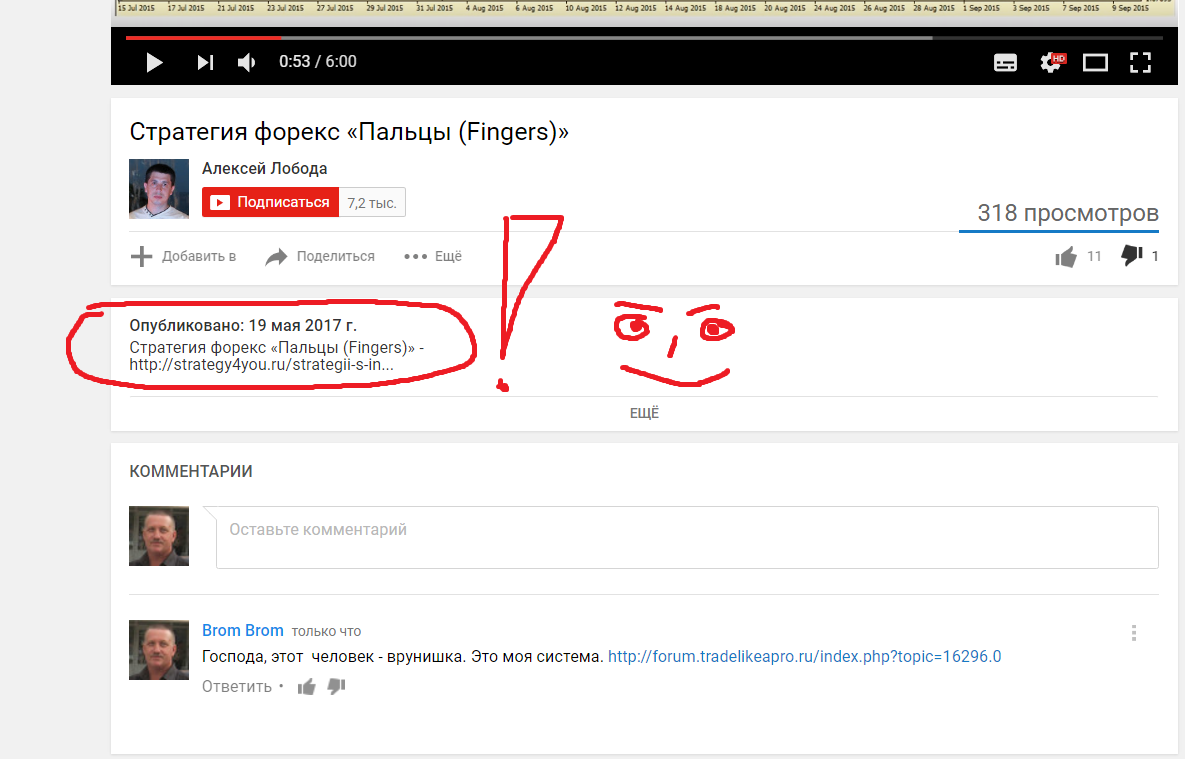
Task: Skip to next video
Action: (205, 62)
